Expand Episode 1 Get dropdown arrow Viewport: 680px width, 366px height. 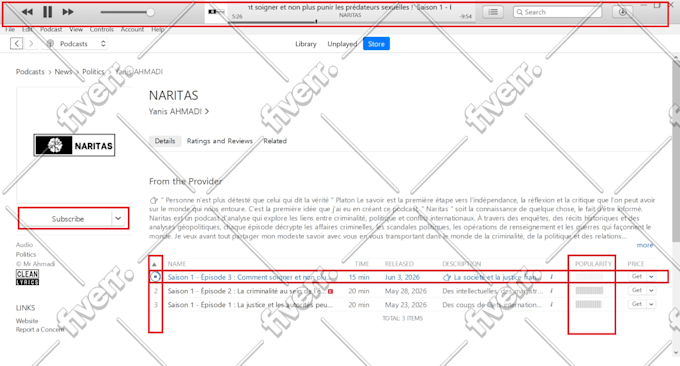(651, 304)
